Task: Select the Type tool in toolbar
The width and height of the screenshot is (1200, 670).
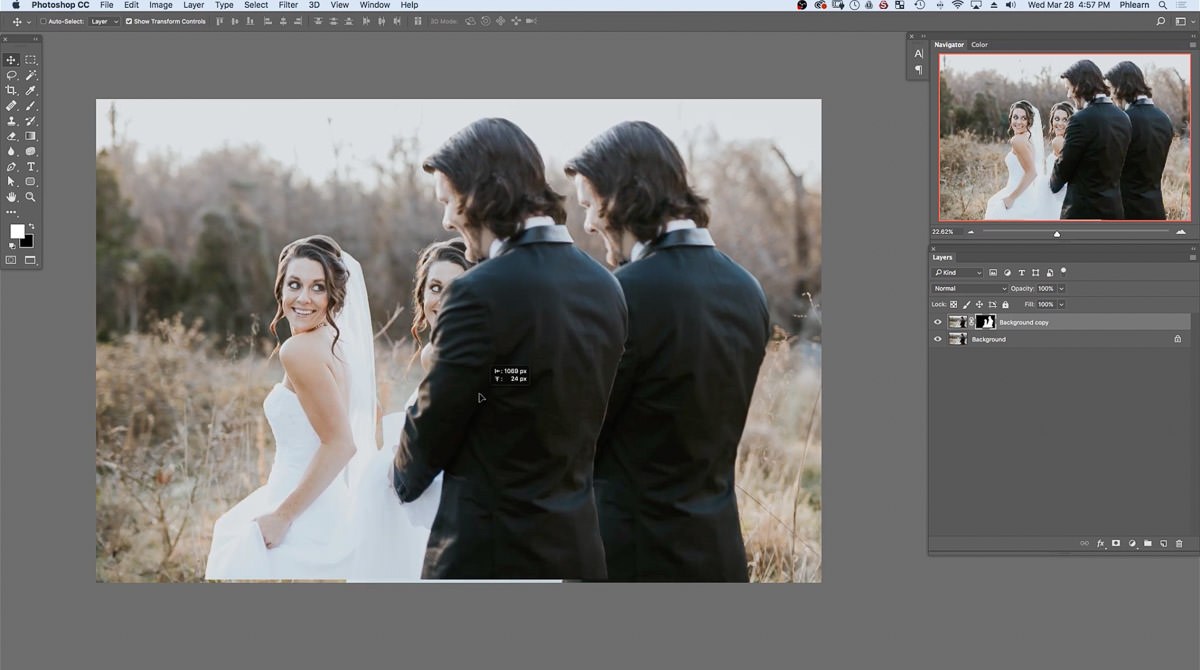Action: click(31, 167)
